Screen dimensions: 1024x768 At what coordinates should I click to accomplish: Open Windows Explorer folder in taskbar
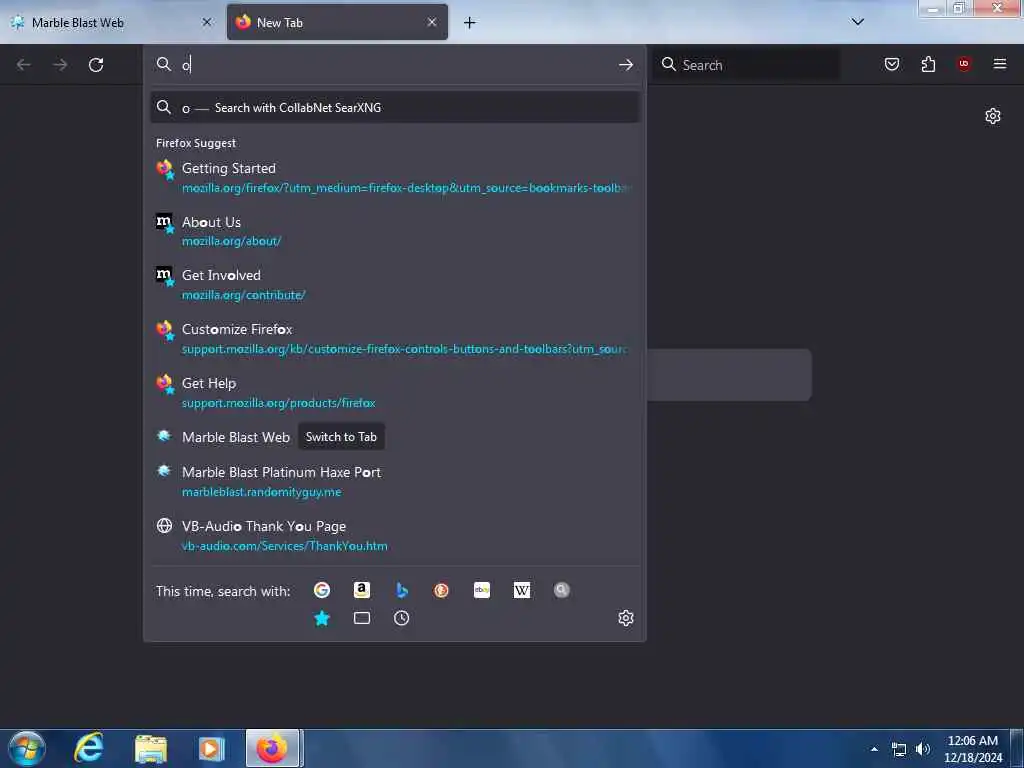151,749
